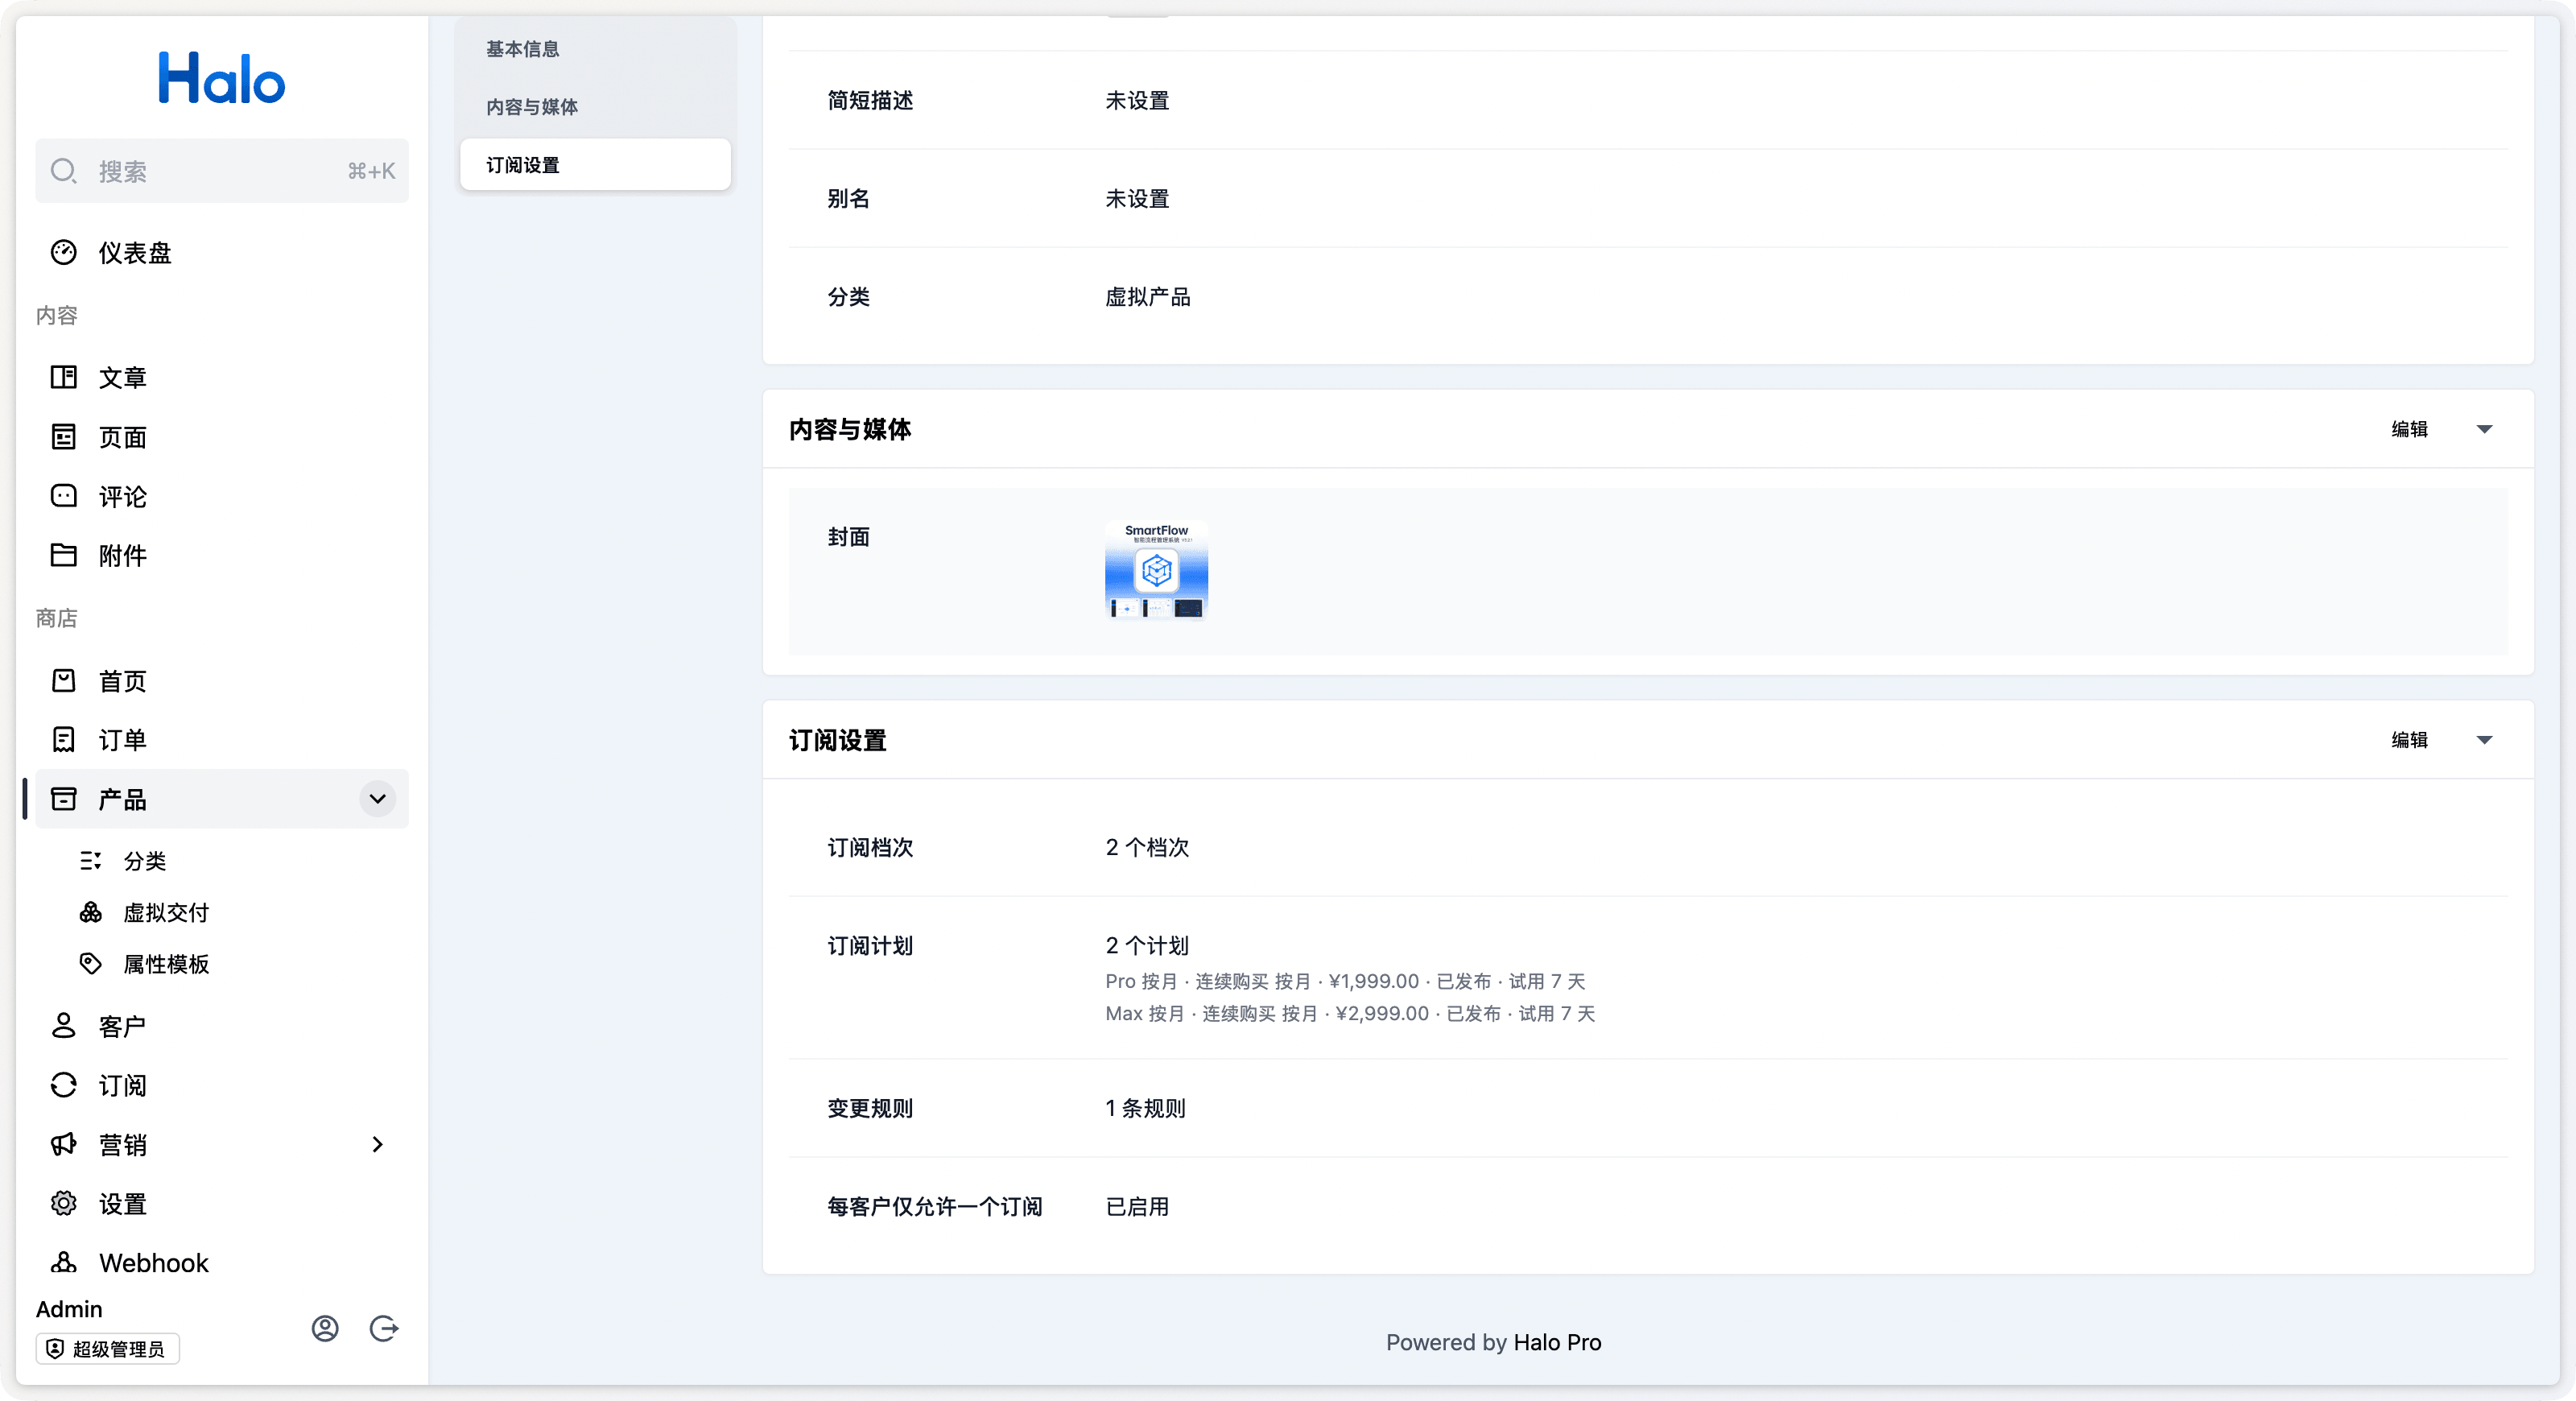This screenshot has width=2576, height=1401.
Task: Click the 首页 shop bag icon
Action: [x=63, y=681]
